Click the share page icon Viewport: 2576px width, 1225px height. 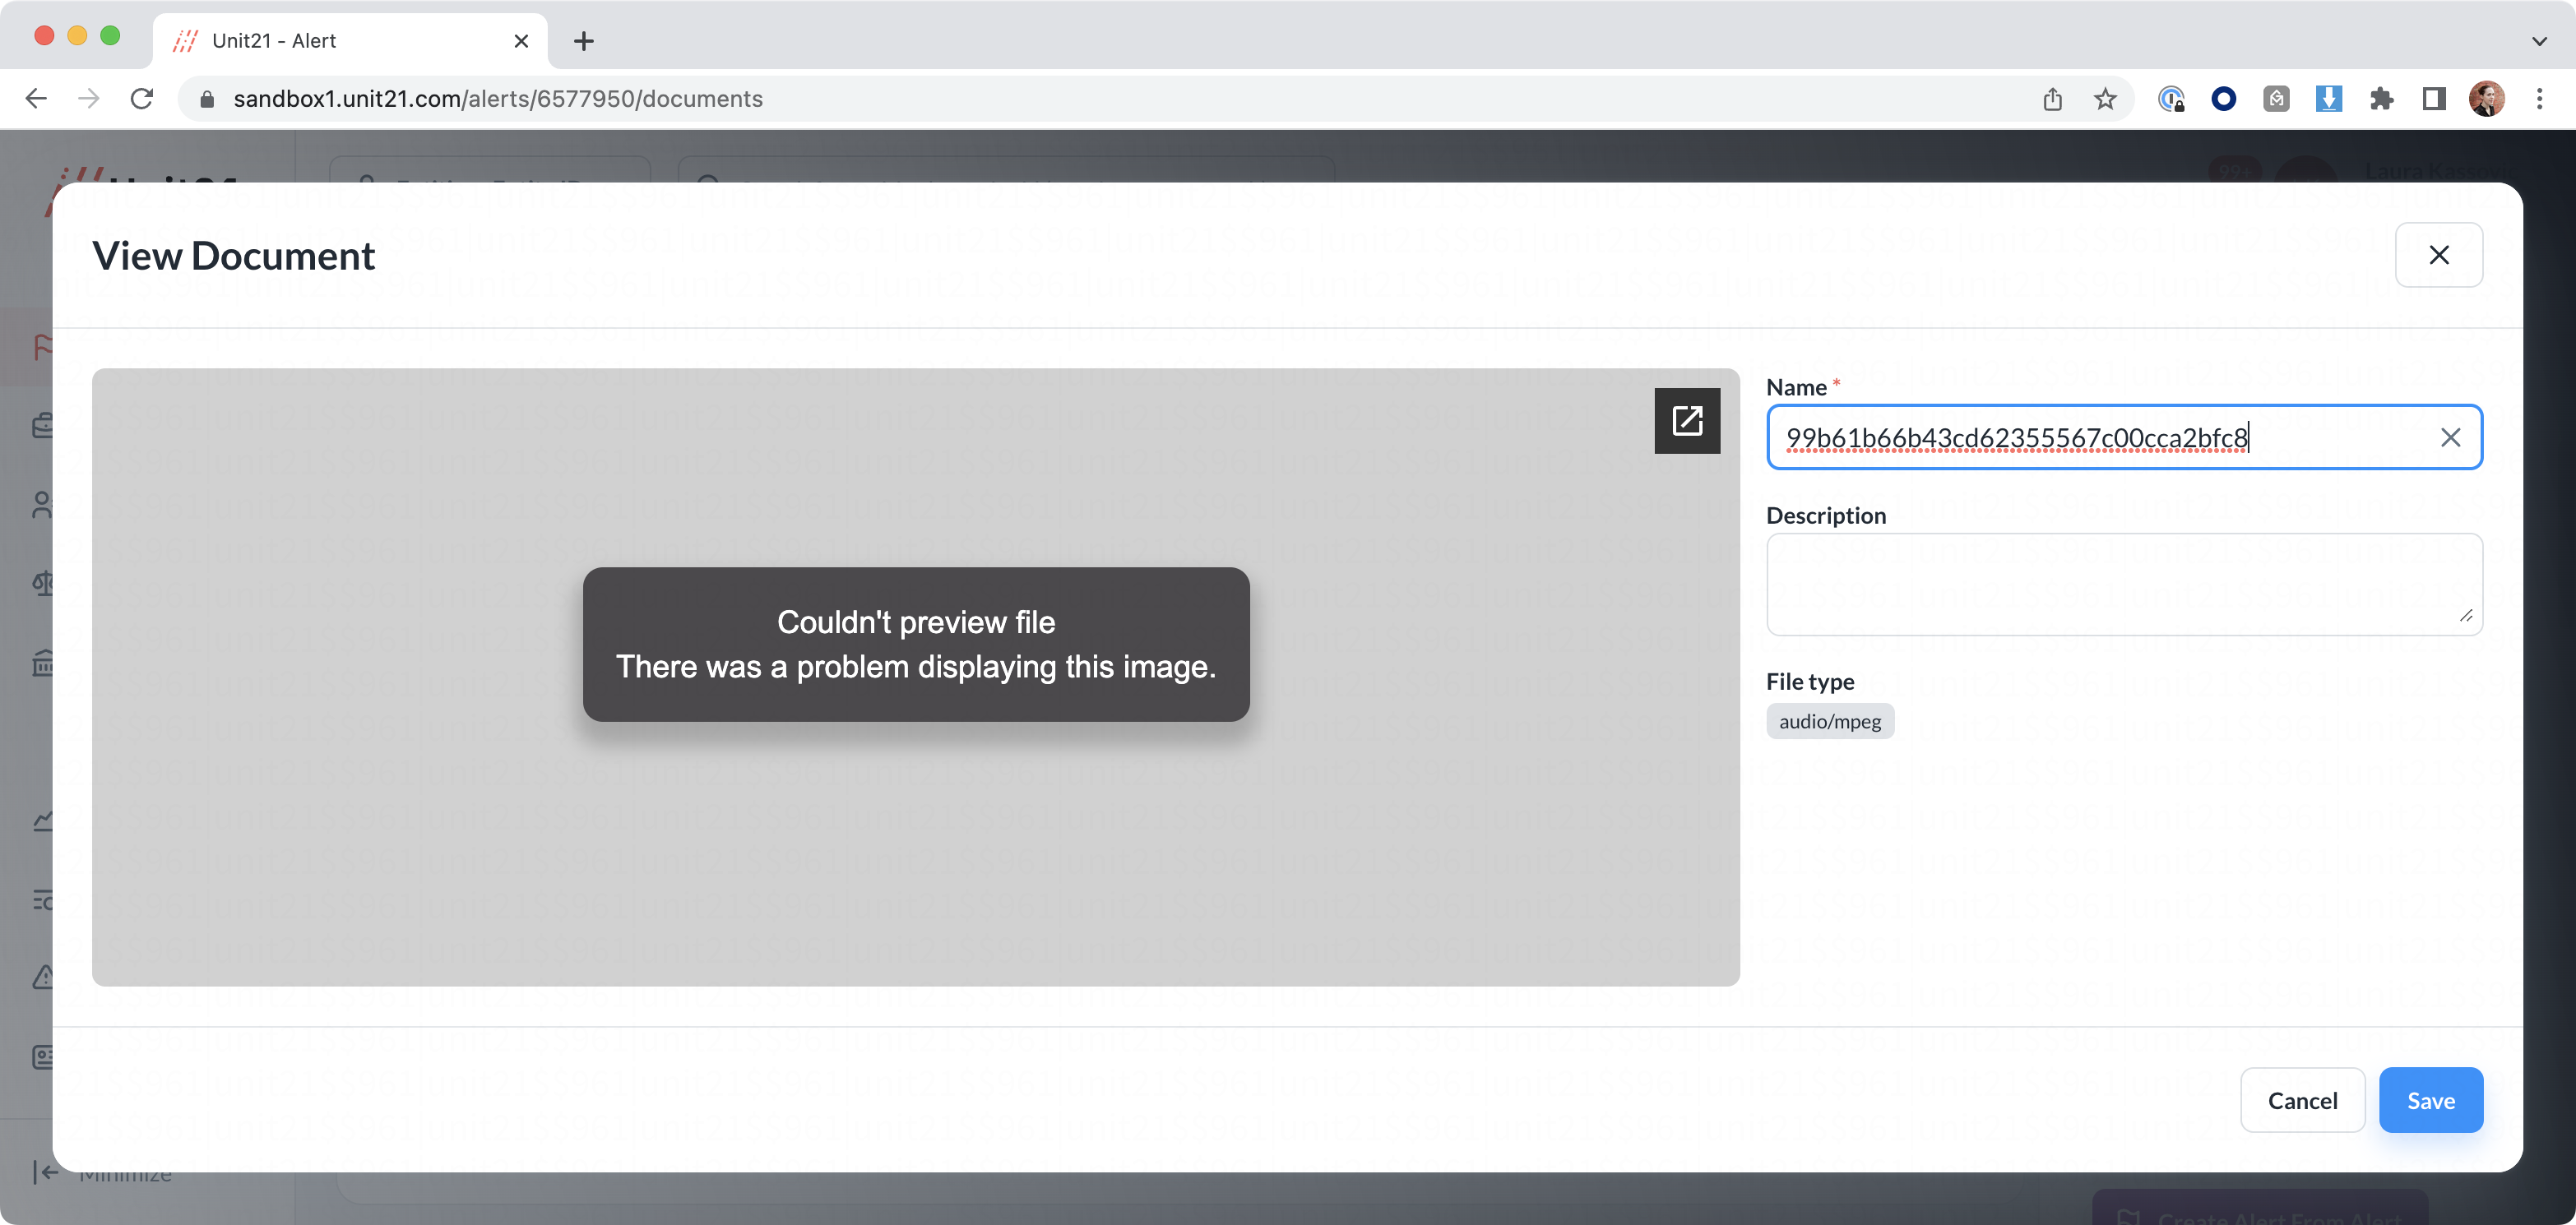(x=2052, y=99)
